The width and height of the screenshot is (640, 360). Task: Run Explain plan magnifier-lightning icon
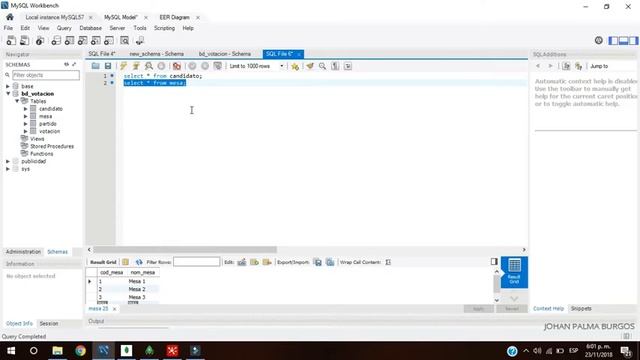point(149,66)
